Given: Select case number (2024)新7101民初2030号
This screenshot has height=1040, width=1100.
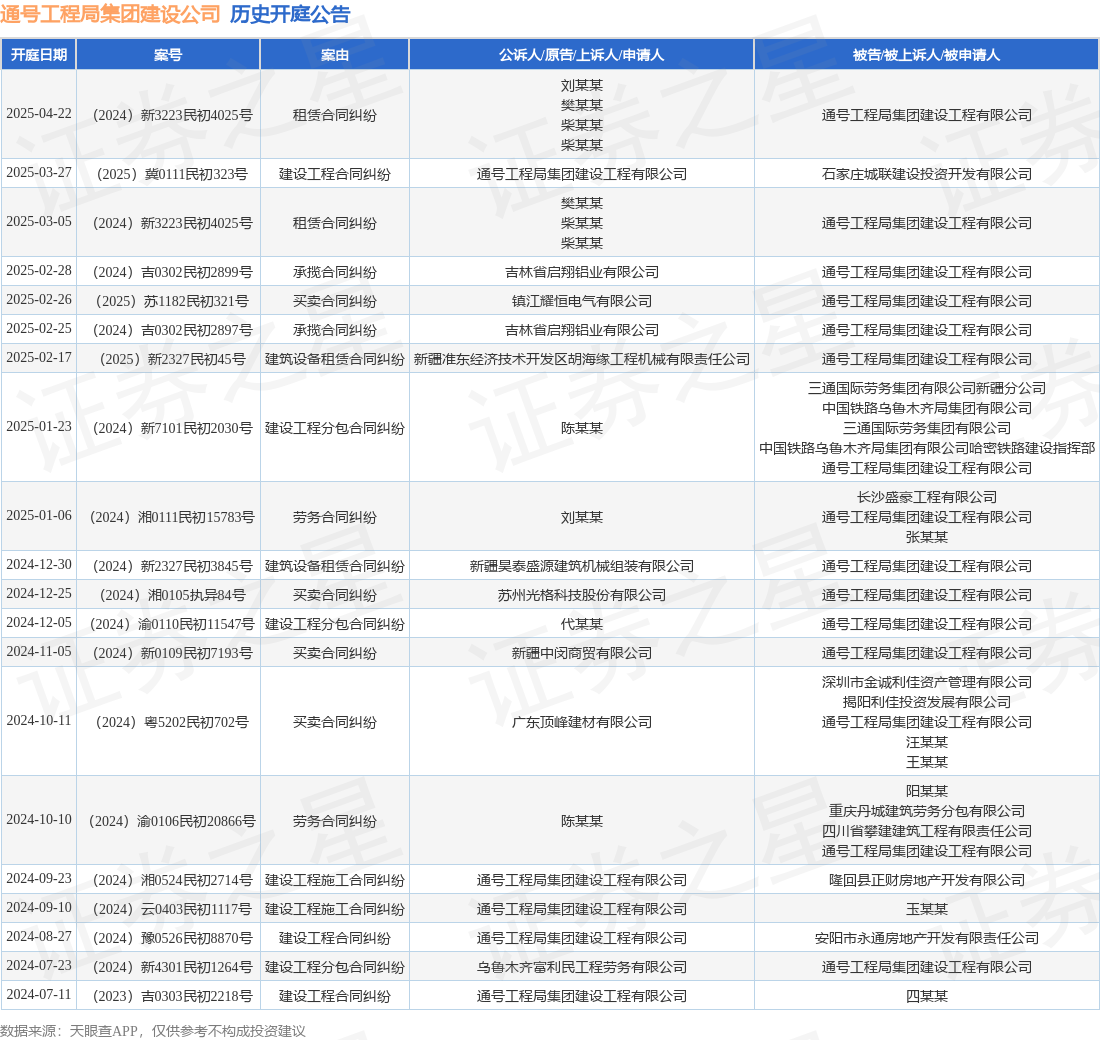Looking at the screenshot, I should [172, 428].
